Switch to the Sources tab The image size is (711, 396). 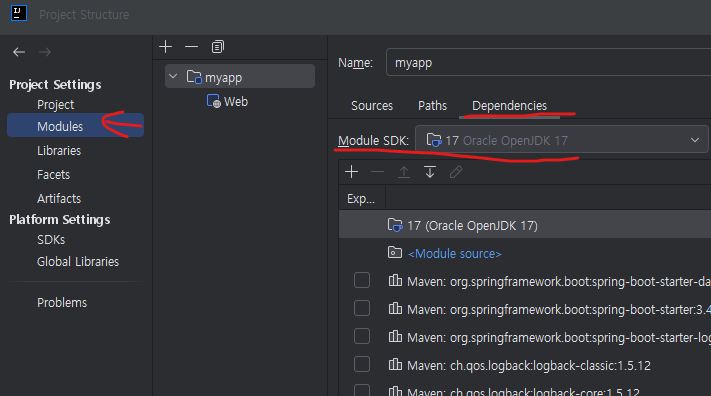coord(372,106)
